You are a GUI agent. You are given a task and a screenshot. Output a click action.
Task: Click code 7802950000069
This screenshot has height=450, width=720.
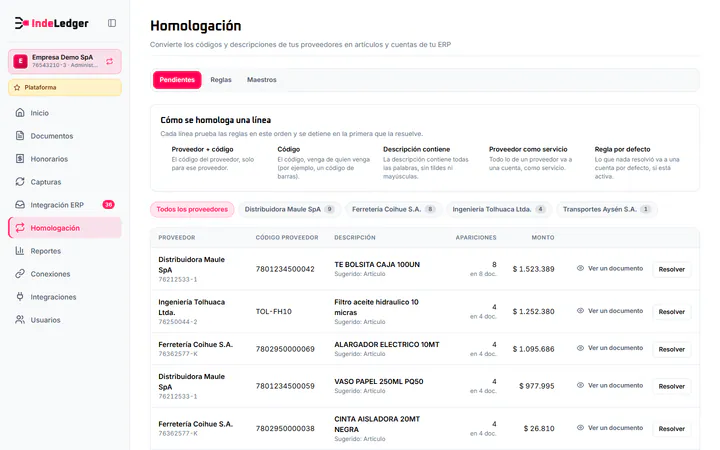point(285,349)
